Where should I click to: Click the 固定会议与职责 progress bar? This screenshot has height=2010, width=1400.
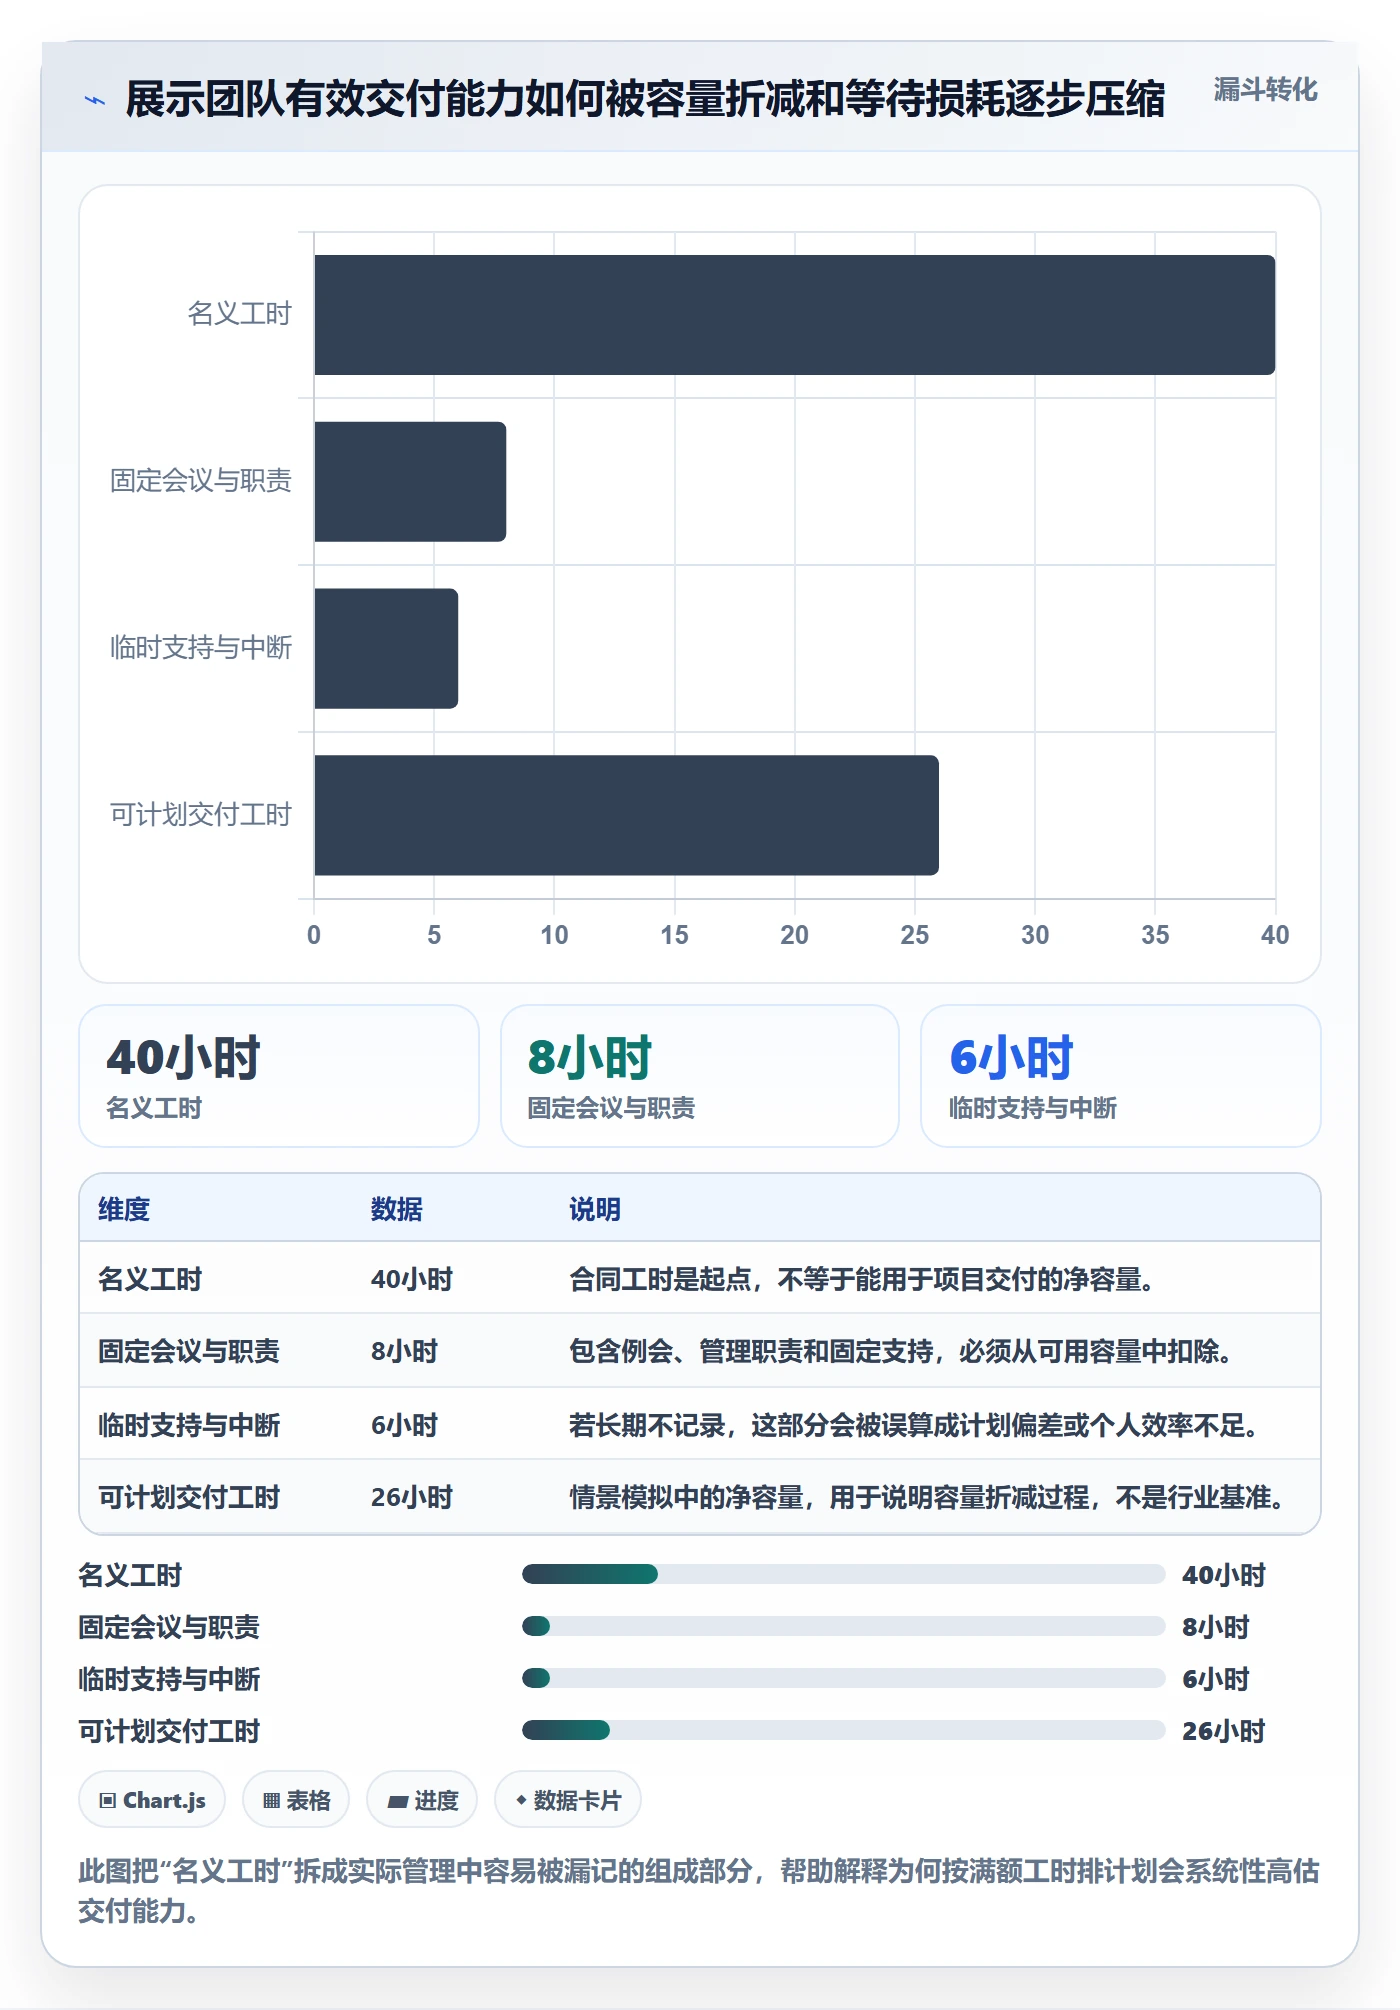844,1626
